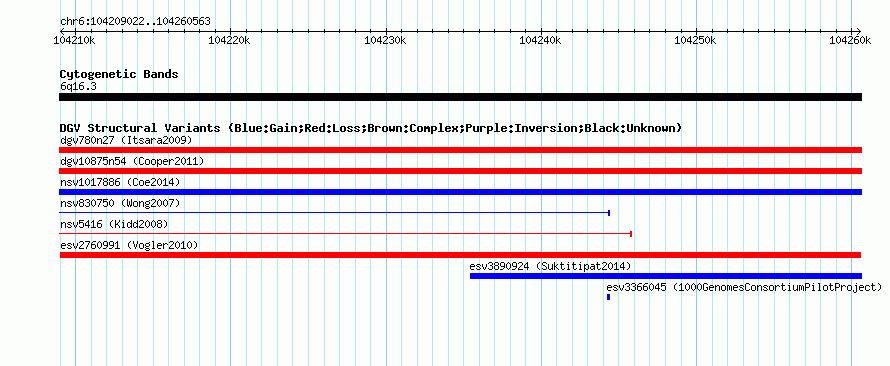Click the 104260k ruler tick label

coord(850,40)
